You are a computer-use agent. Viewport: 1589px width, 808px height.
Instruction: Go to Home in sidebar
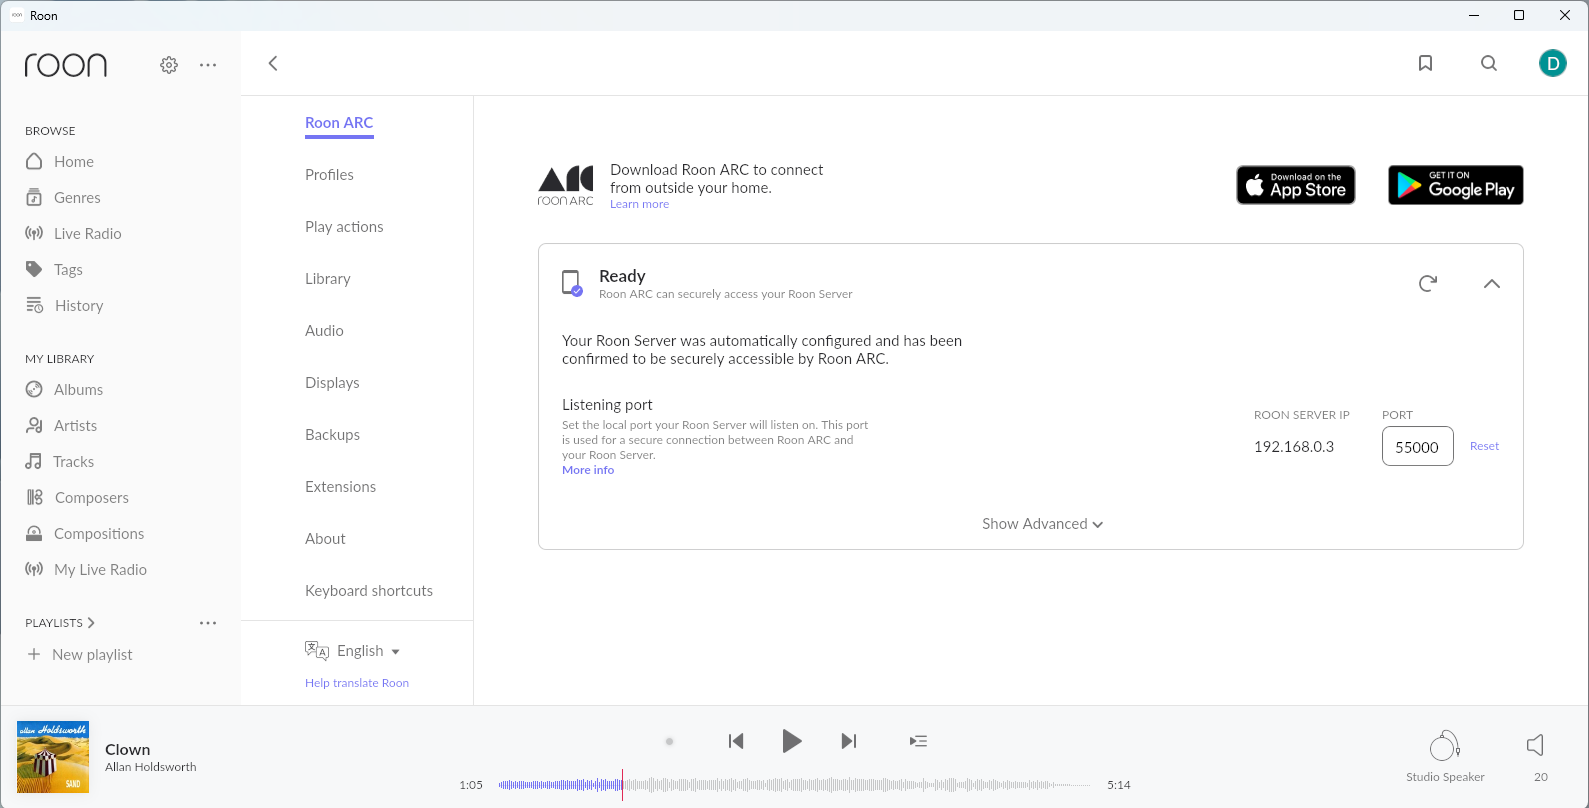(x=60, y=161)
